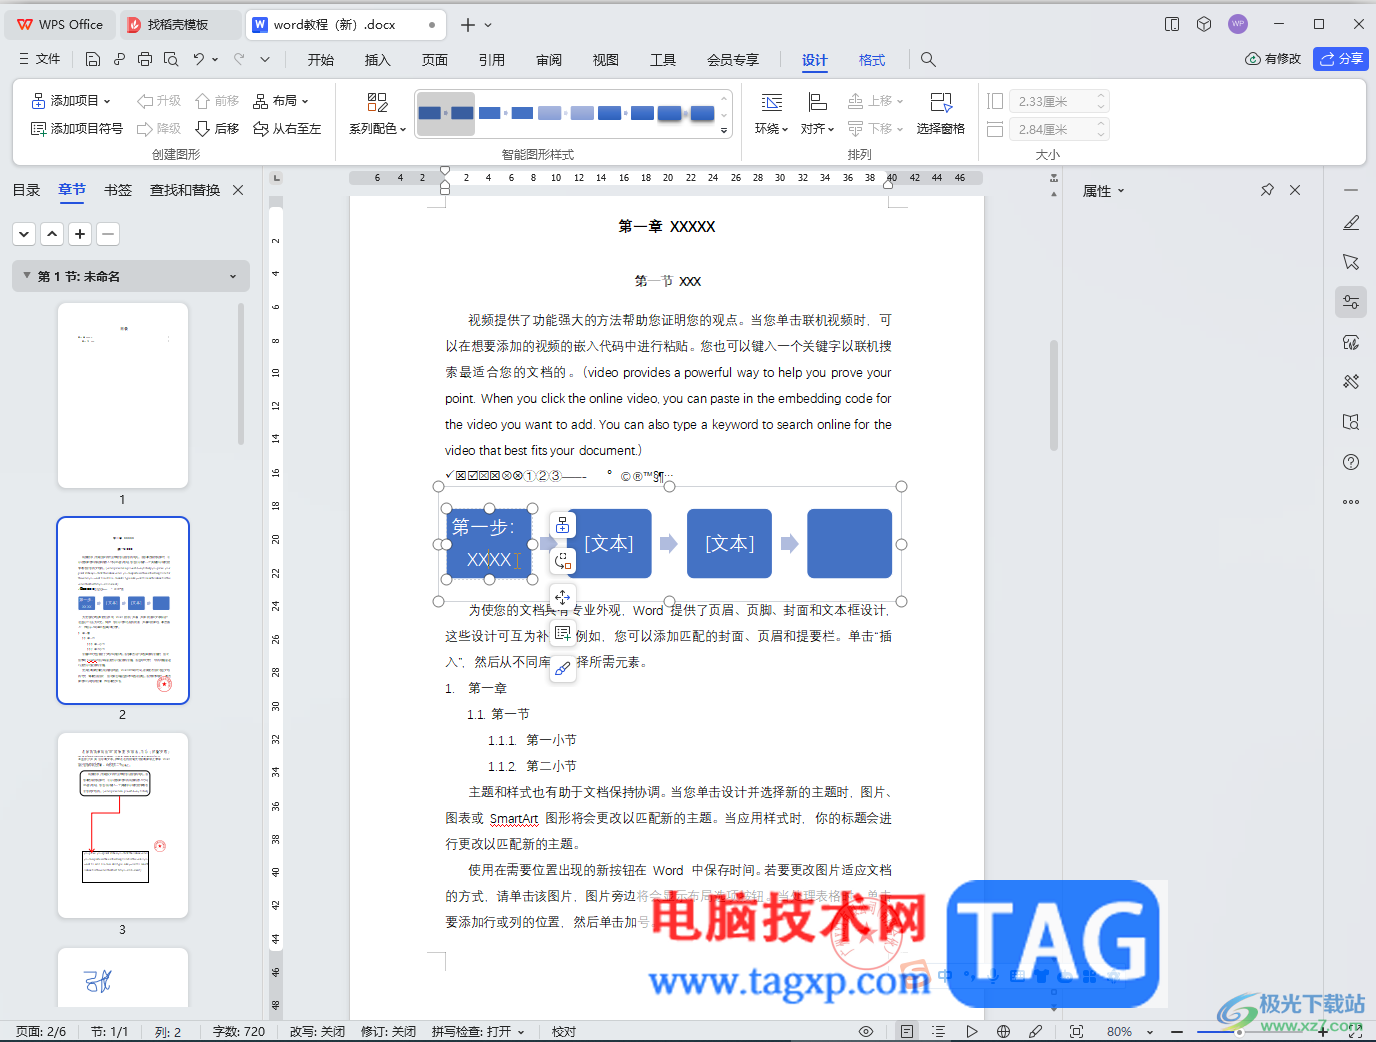
Task: Open Wrap (环绕) dropdown
Action: pyautogui.click(x=771, y=114)
